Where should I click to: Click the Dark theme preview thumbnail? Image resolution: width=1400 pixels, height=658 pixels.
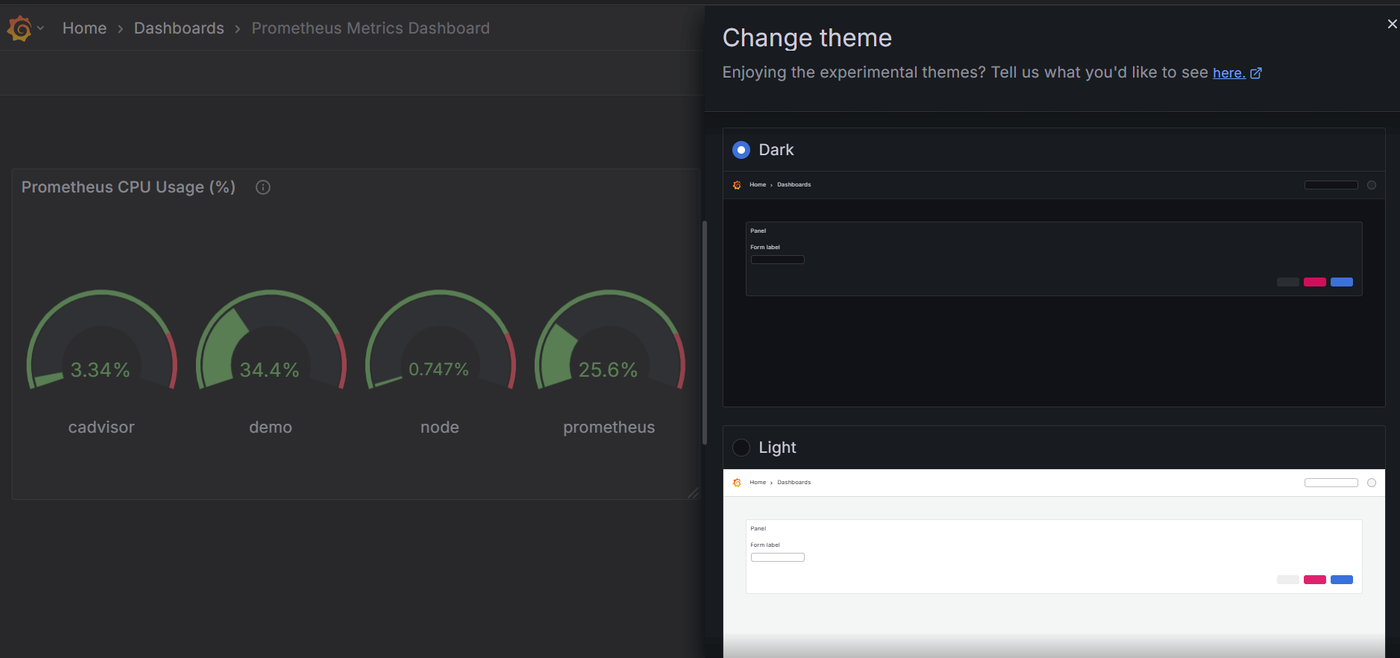pyautogui.click(x=1054, y=289)
